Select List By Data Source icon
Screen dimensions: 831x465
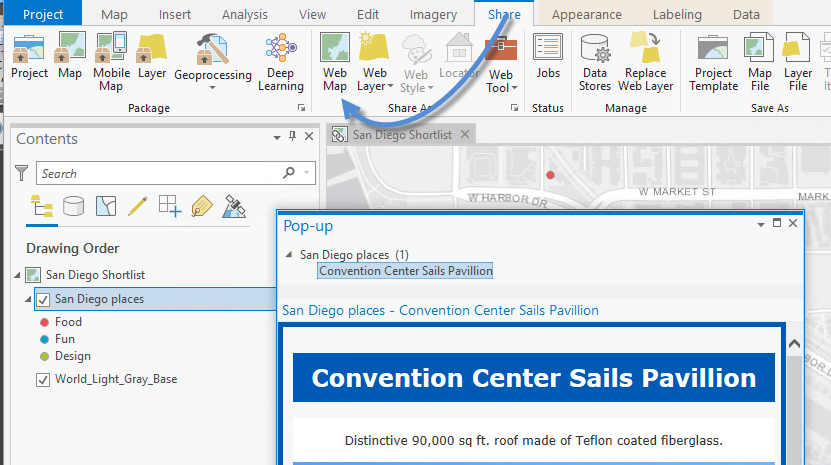pyautogui.click(x=73, y=206)
